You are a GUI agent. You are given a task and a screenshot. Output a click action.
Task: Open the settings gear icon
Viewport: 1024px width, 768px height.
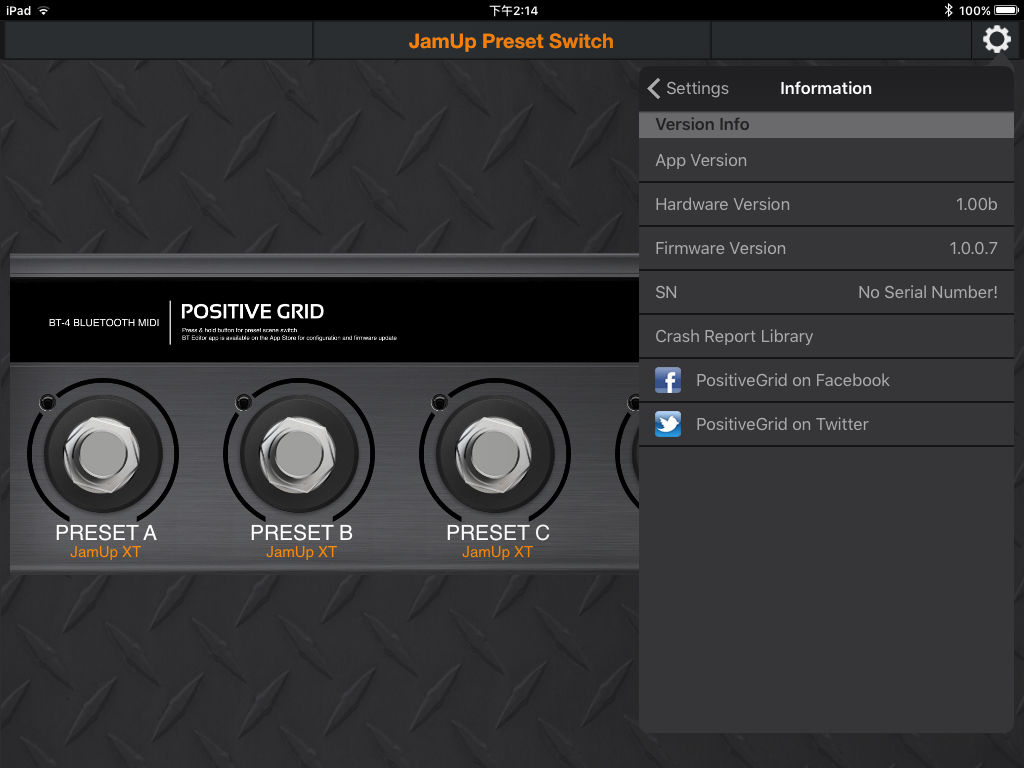tap(997, 40)
